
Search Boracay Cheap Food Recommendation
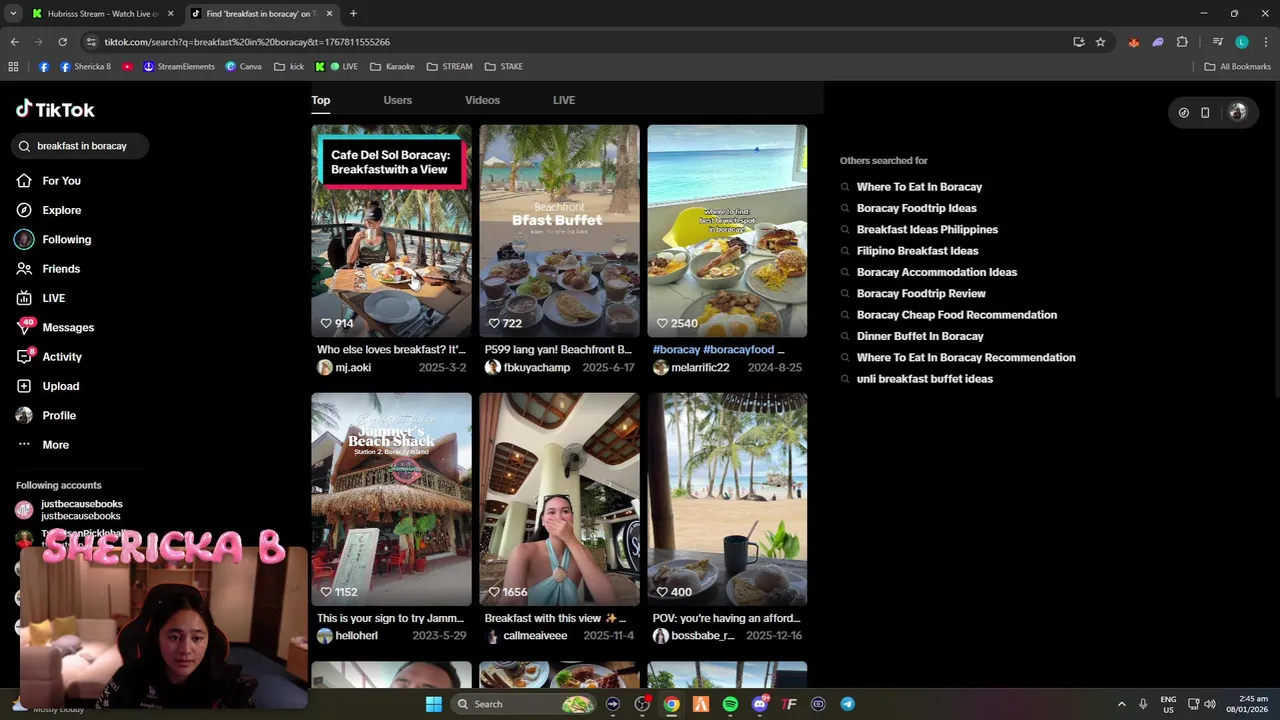[x=956, y=315]
